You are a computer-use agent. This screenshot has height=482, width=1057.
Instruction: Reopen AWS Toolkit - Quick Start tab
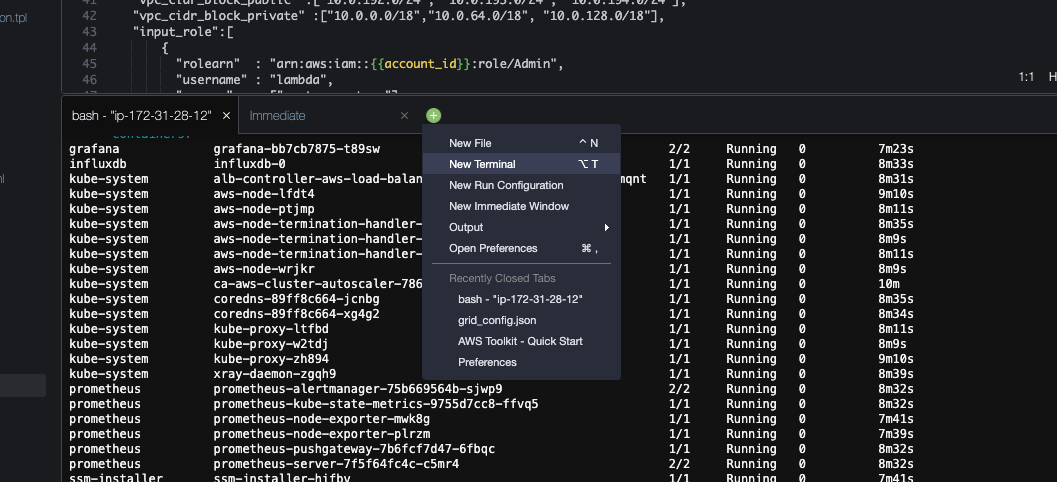click(x=520, y=341)
